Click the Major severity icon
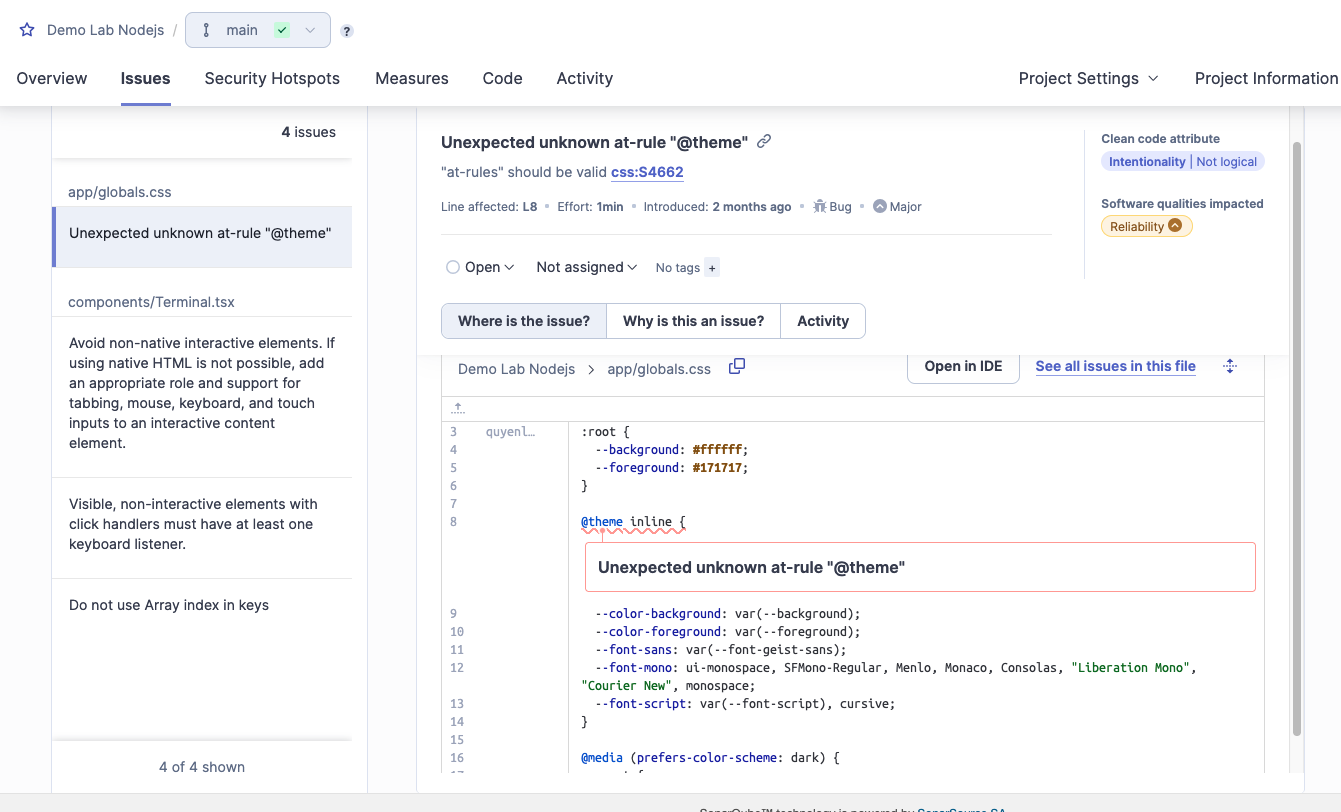Viewport: 1341px width, 812px height. coord(879,207)
